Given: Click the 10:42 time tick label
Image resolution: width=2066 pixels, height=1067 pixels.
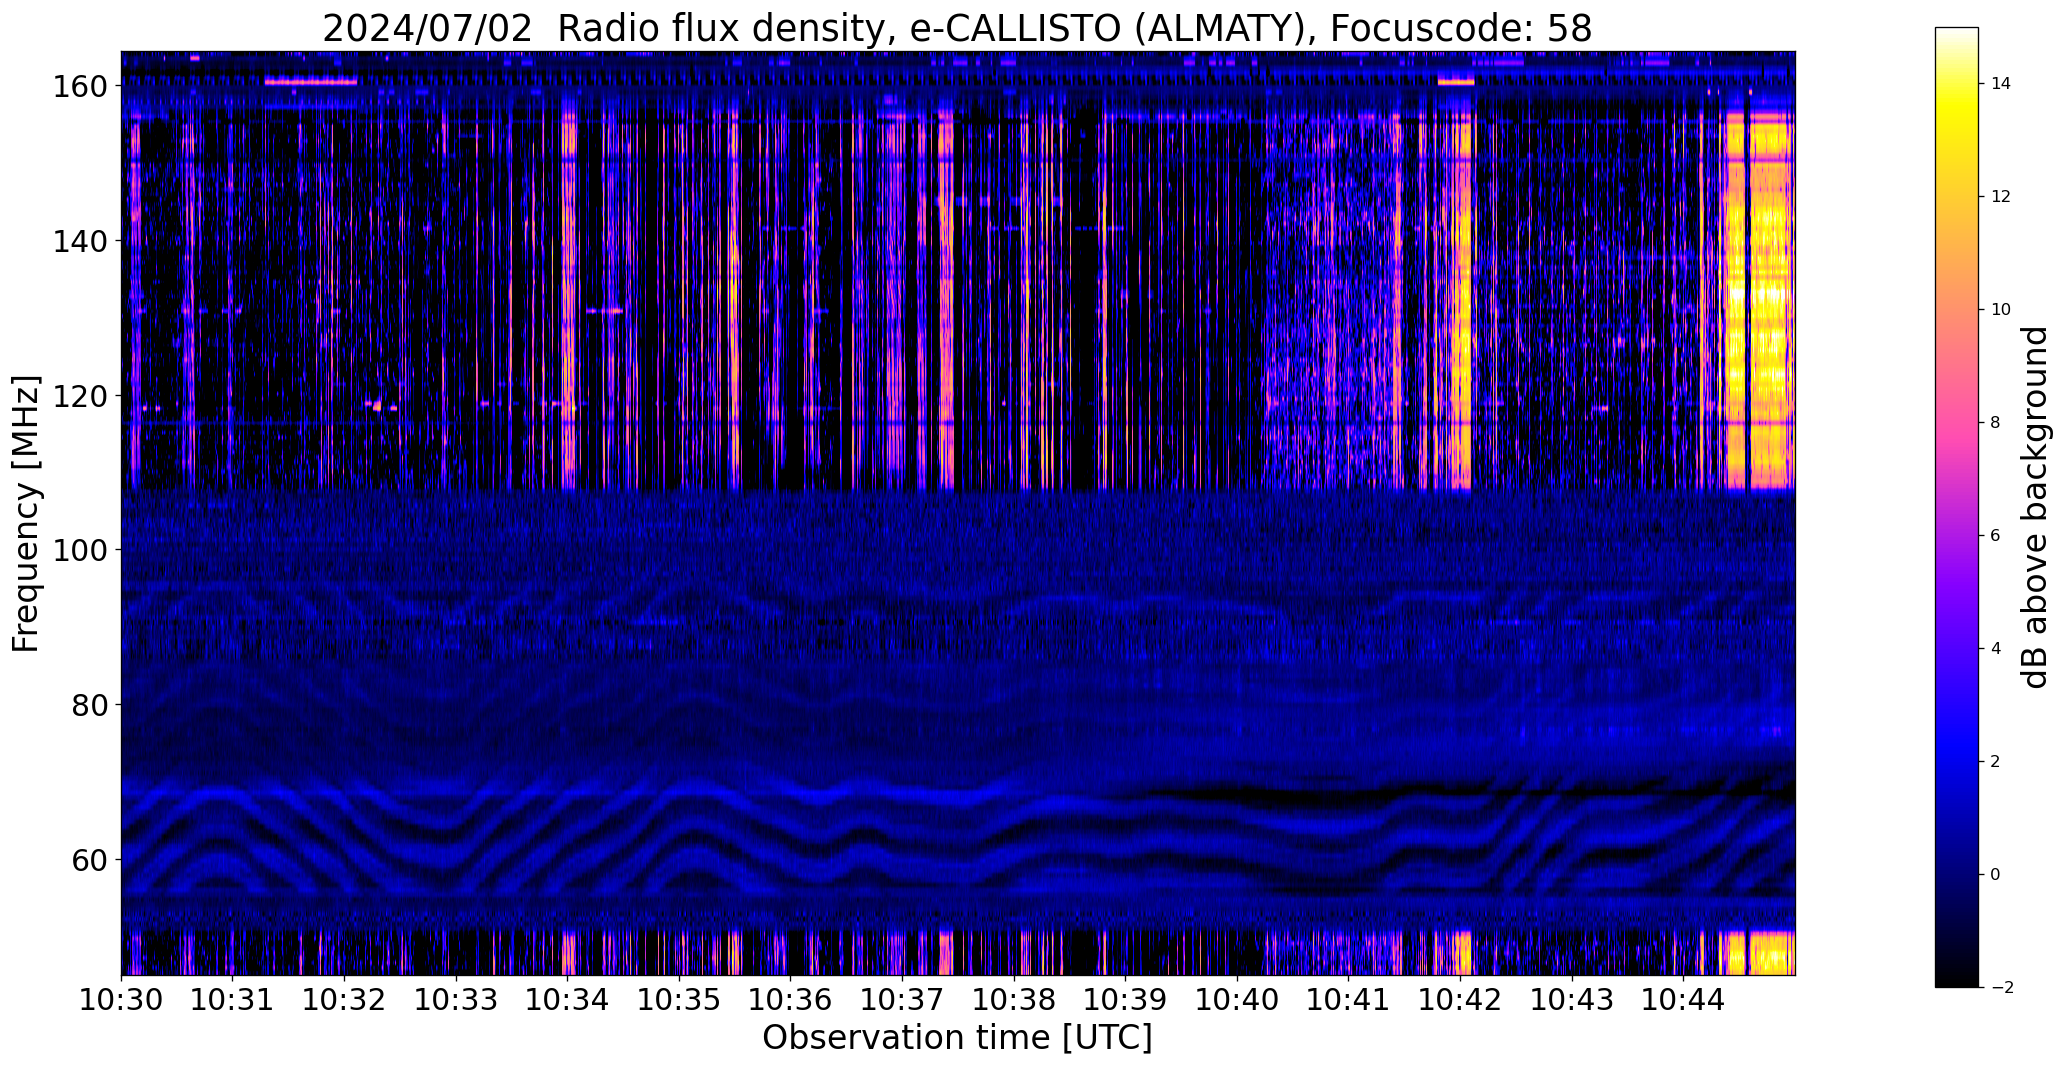Looking at the screenshot, I should (x=1461, y=999).
